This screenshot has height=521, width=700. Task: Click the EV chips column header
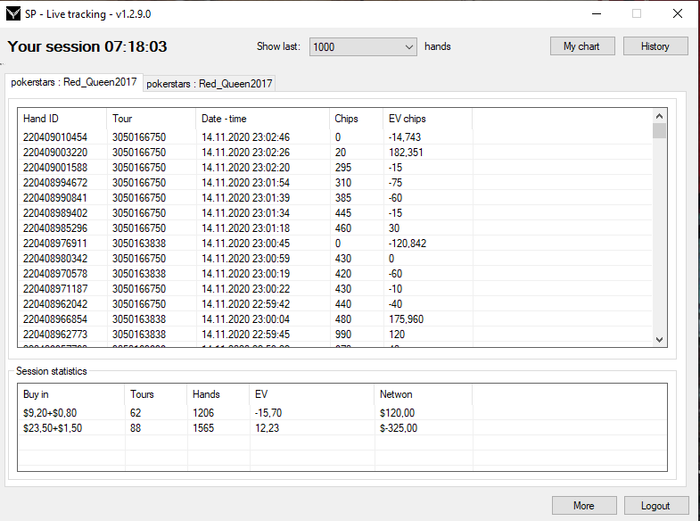coord(428,119)
